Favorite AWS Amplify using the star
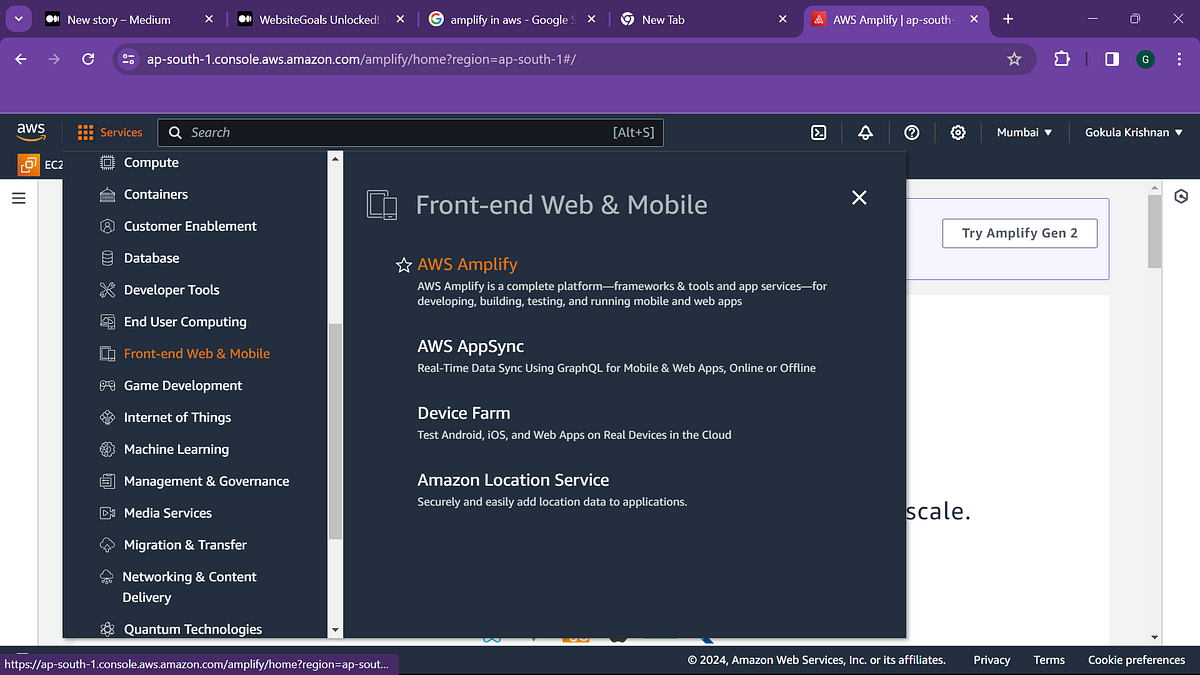 403,265
